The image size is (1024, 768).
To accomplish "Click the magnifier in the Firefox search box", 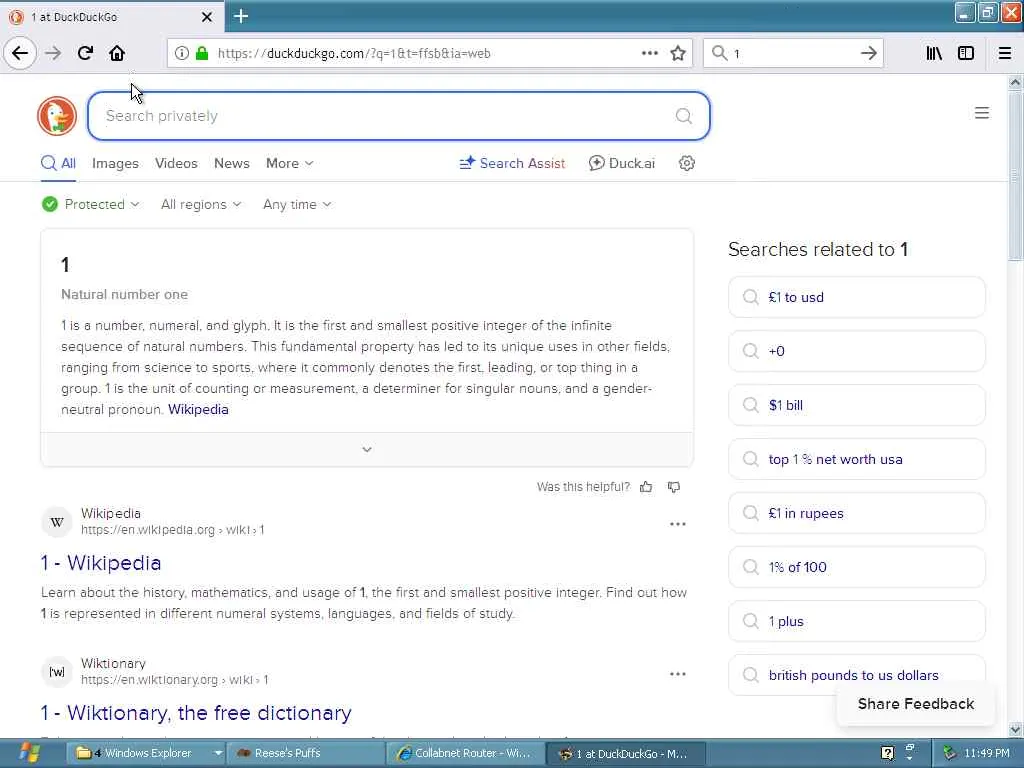I will [719, 53].
